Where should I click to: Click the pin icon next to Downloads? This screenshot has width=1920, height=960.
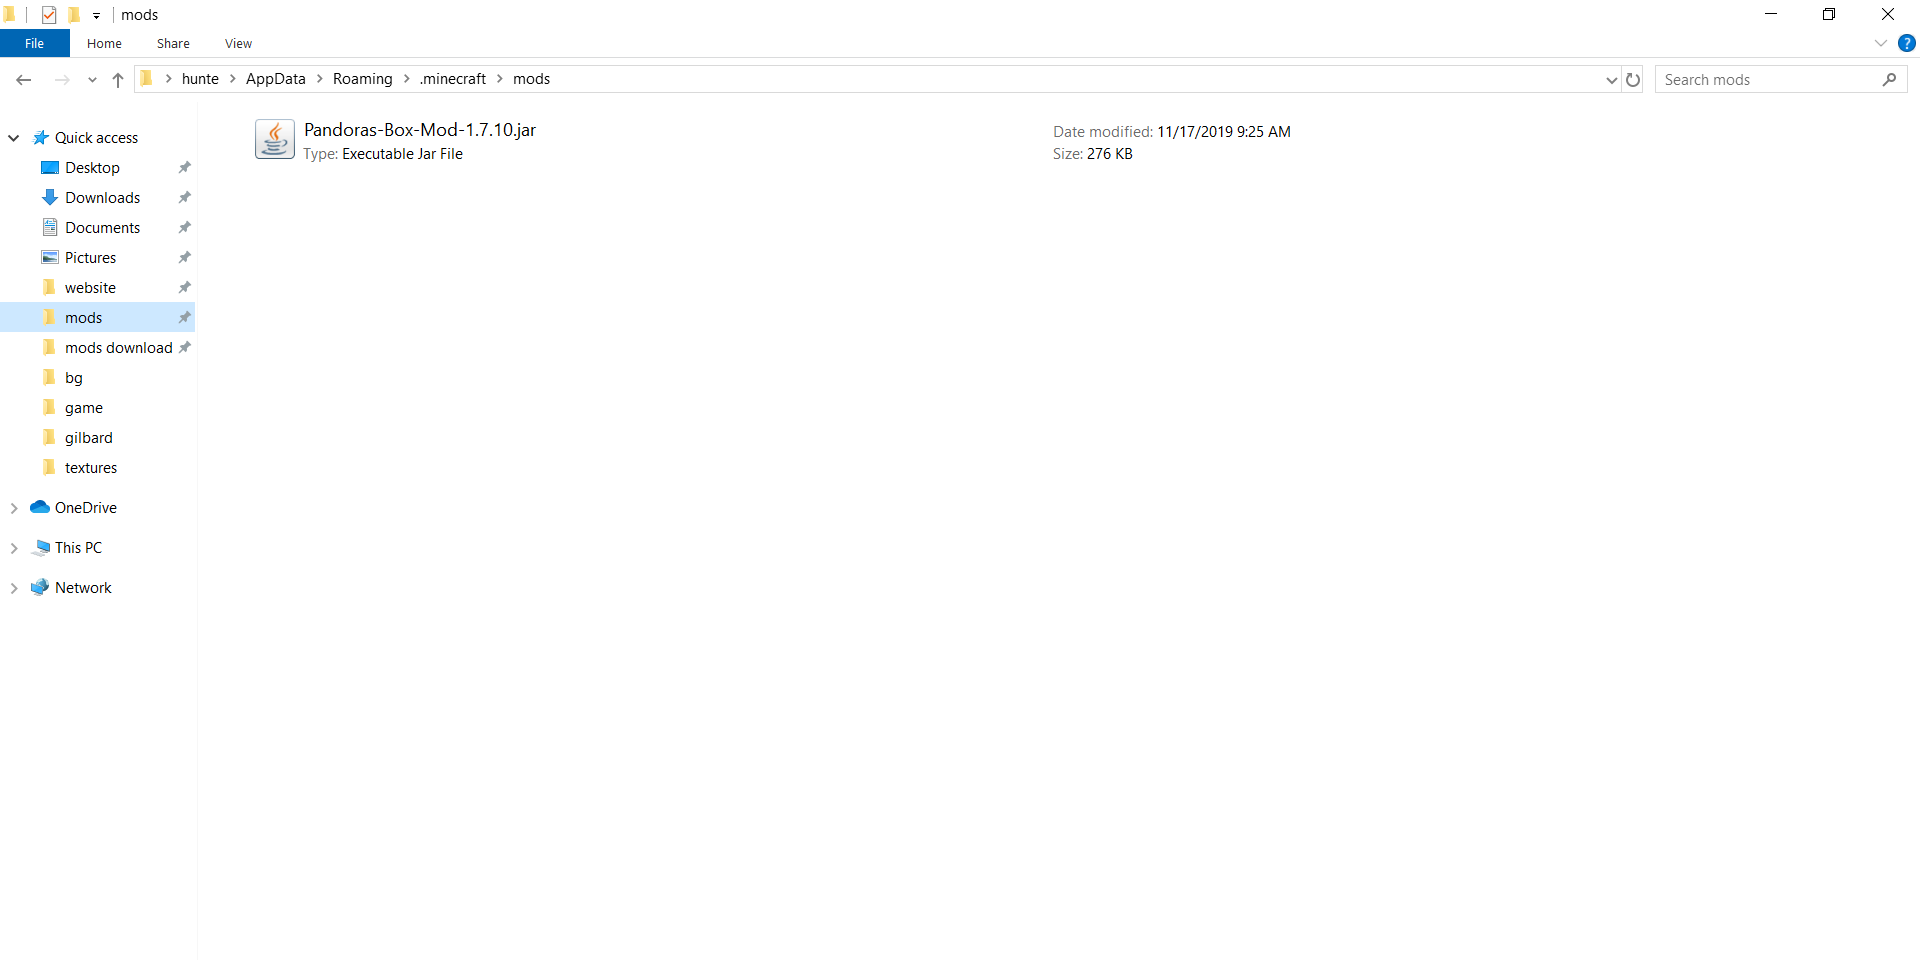coord(184,198)
